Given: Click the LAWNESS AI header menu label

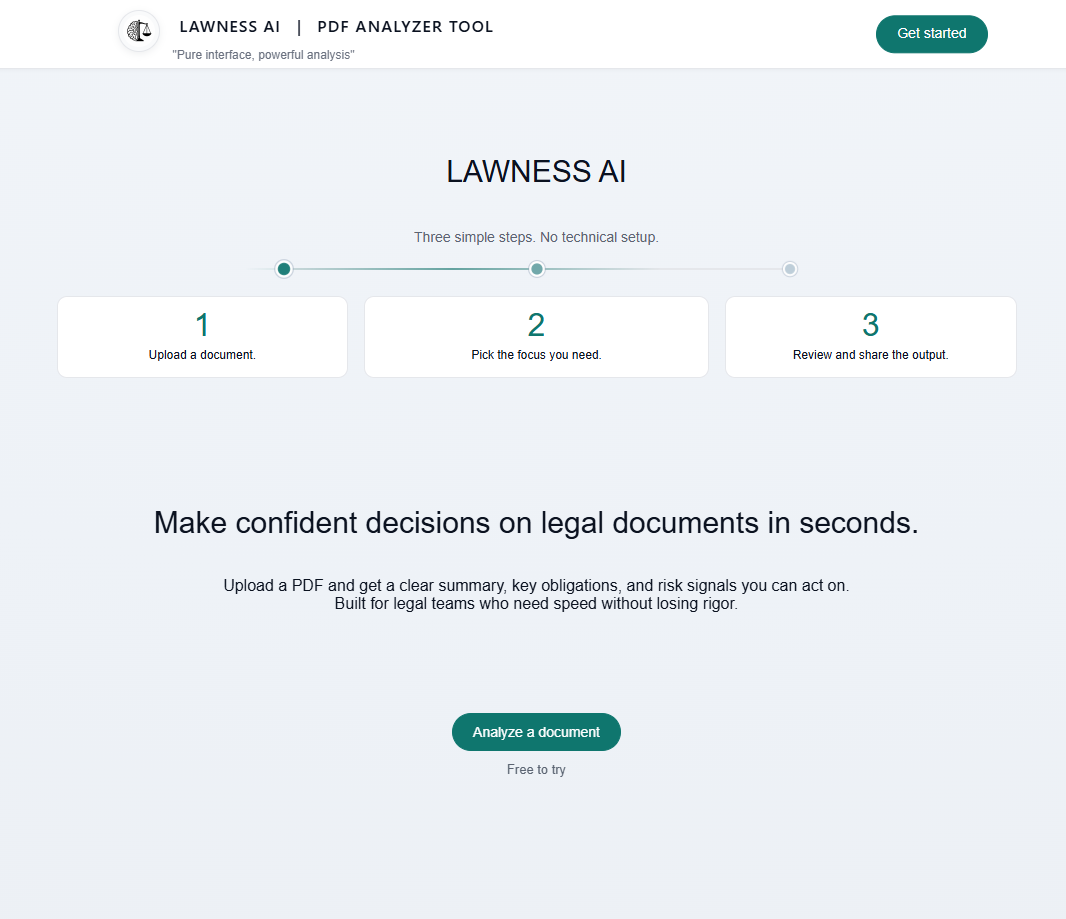Looking at the screenshot, I should [x=230, y=26].
